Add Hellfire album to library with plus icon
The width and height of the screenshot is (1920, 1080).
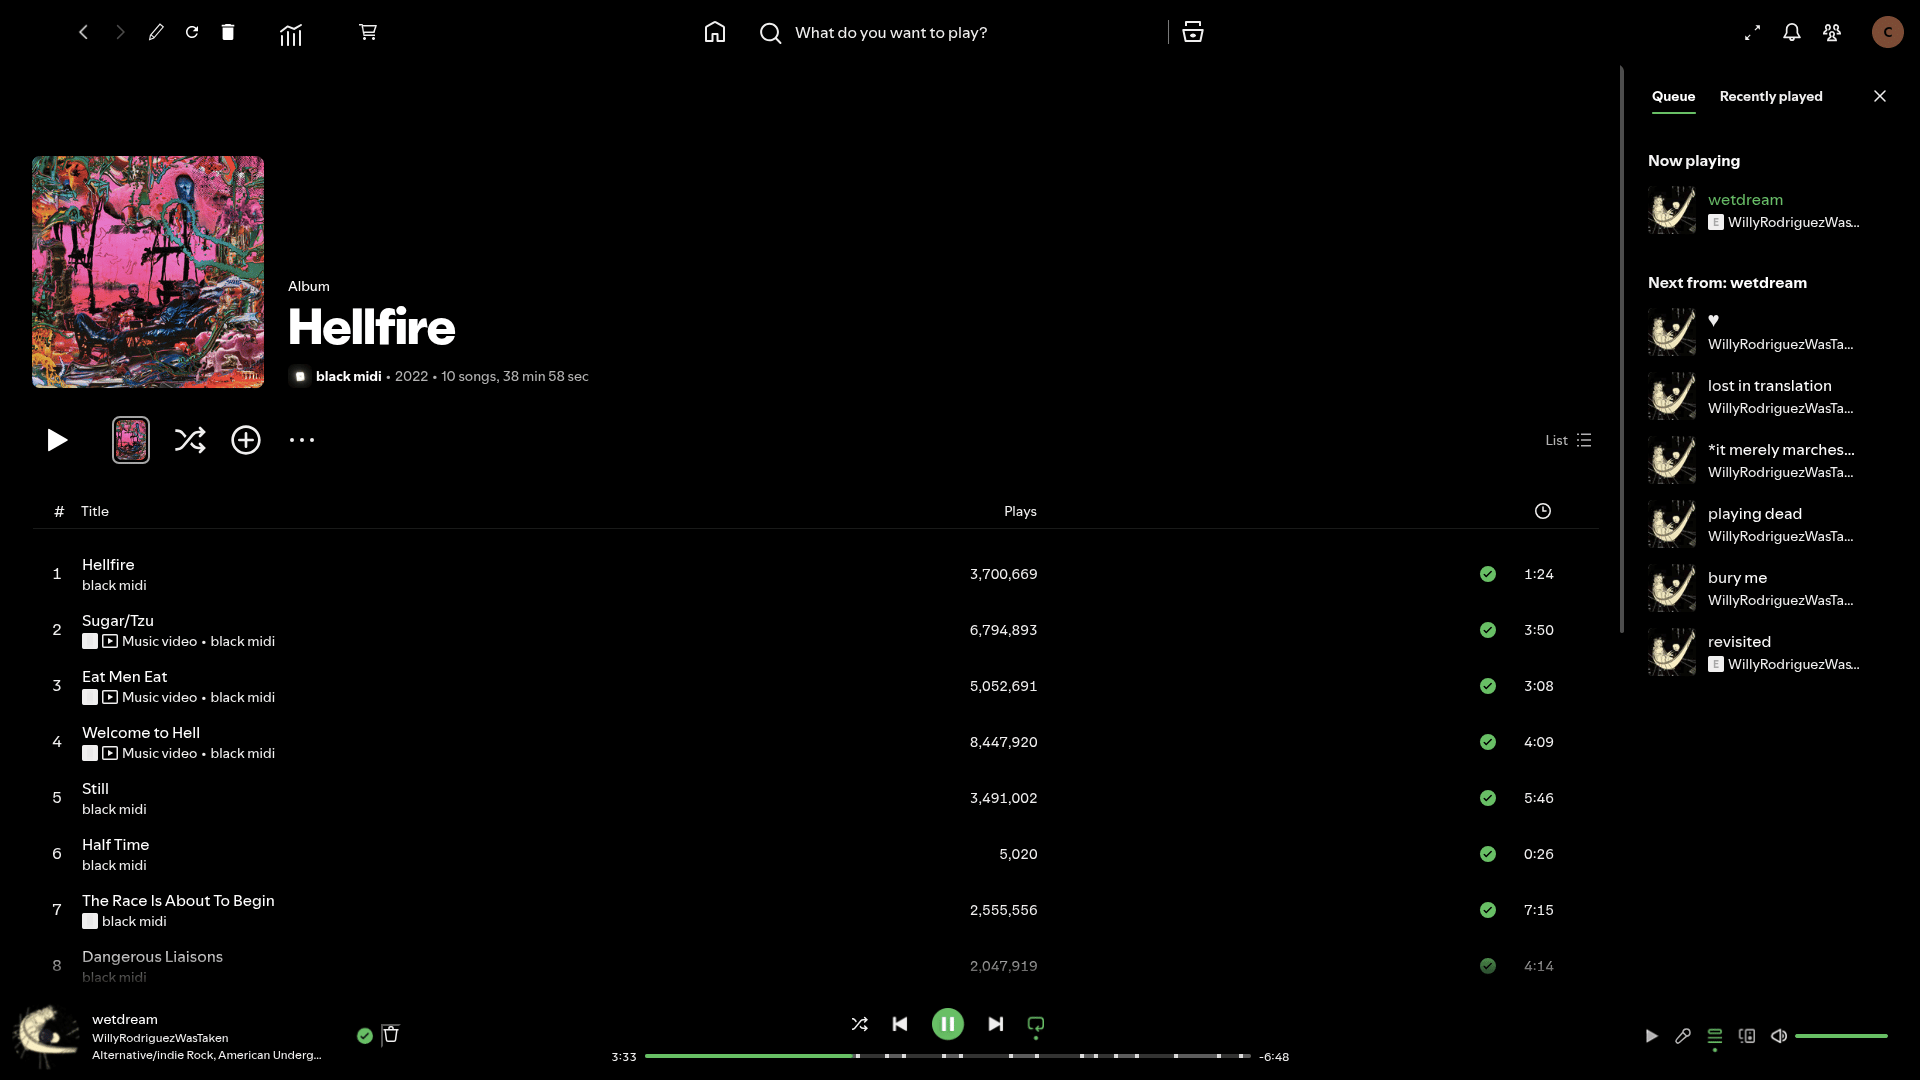[x=246, y=440]
